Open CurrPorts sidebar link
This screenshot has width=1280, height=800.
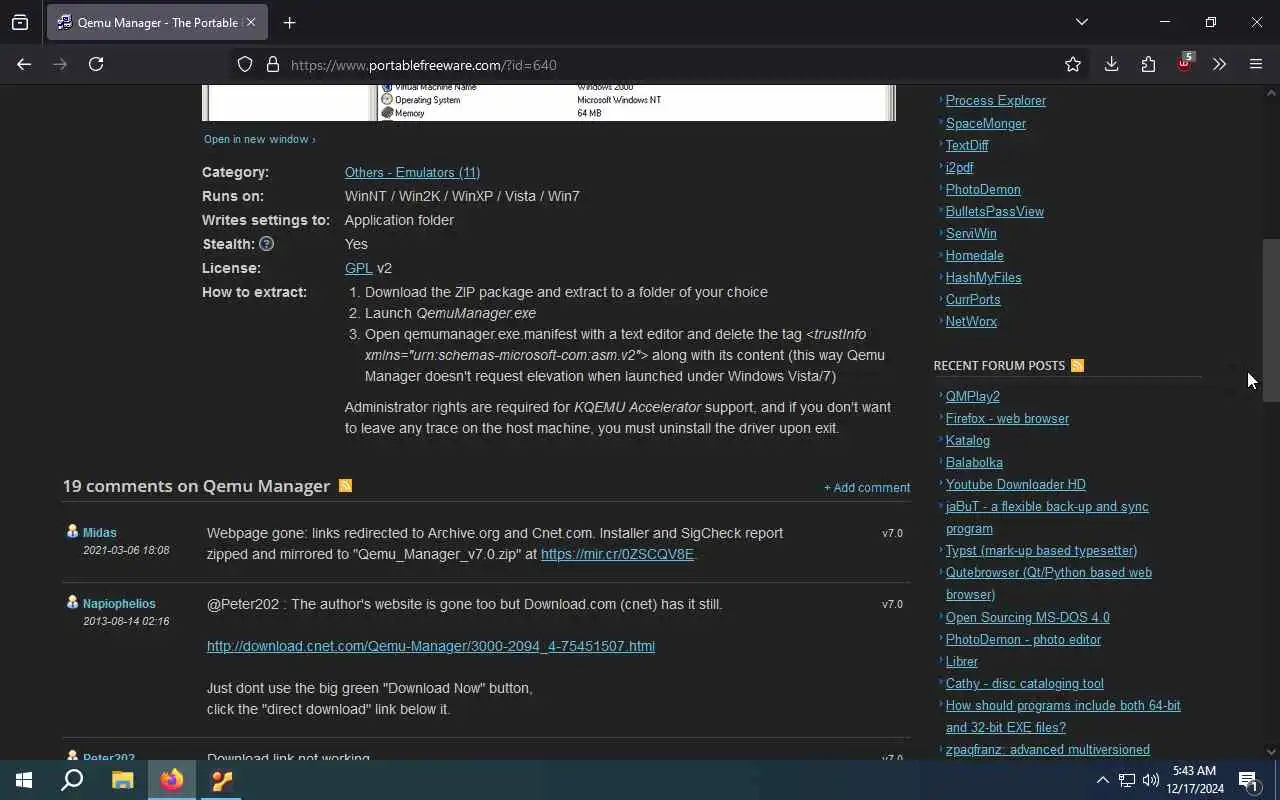pyautogui.click(x=973, y=299)
